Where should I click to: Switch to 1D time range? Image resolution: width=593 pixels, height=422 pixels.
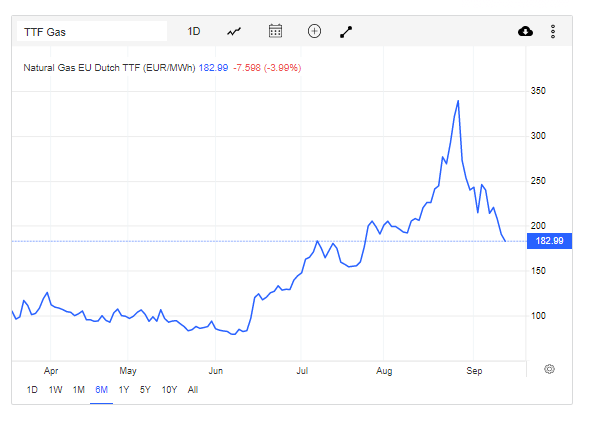(32, 389)
